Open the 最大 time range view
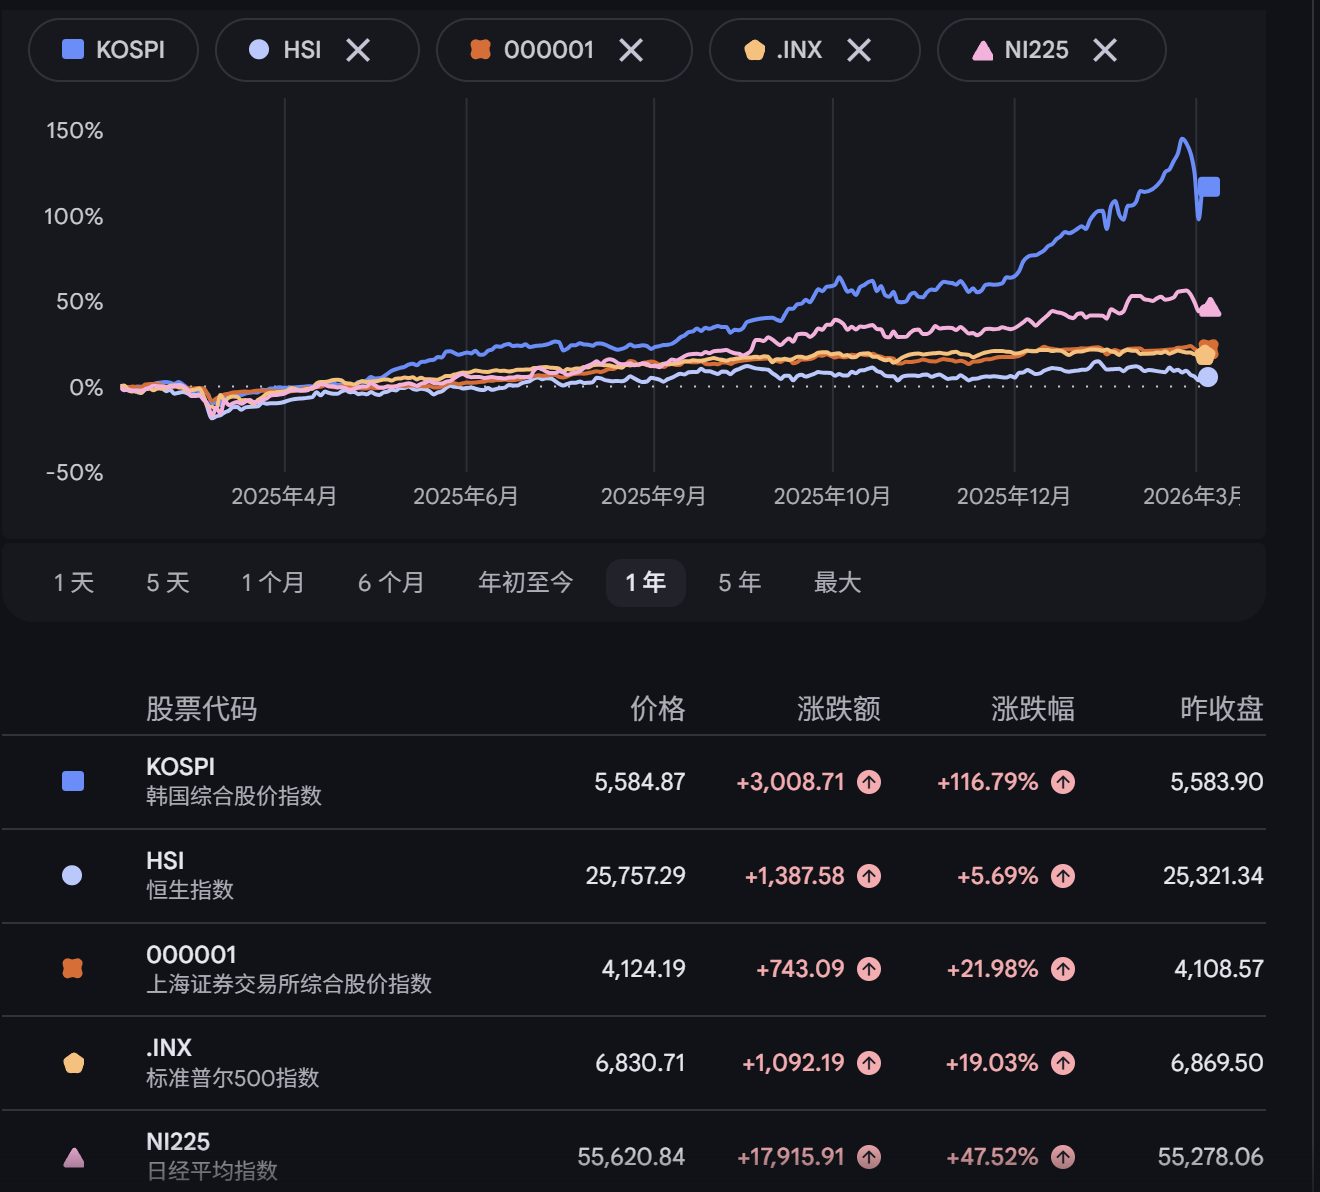 pos(837,582)
